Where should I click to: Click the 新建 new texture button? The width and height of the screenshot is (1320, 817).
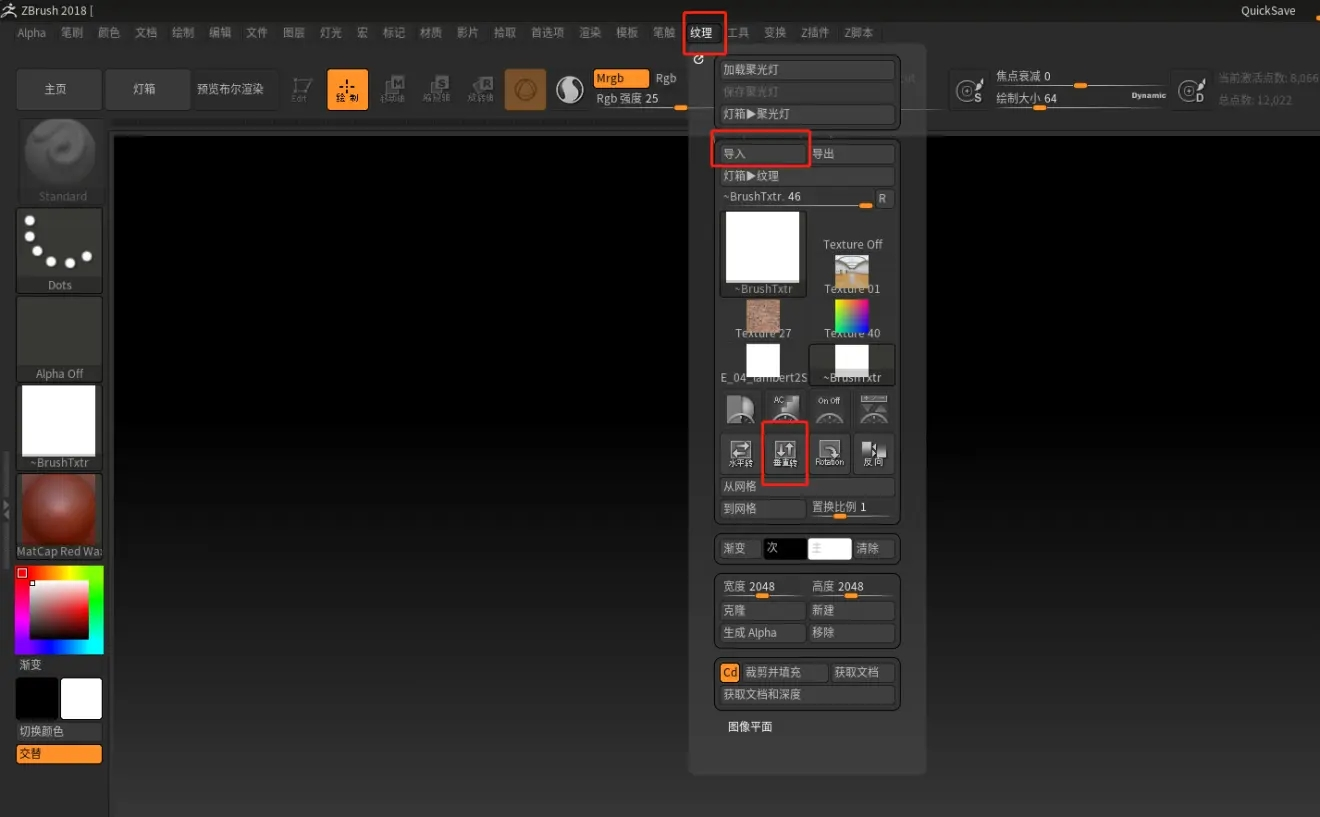point(852,610)
